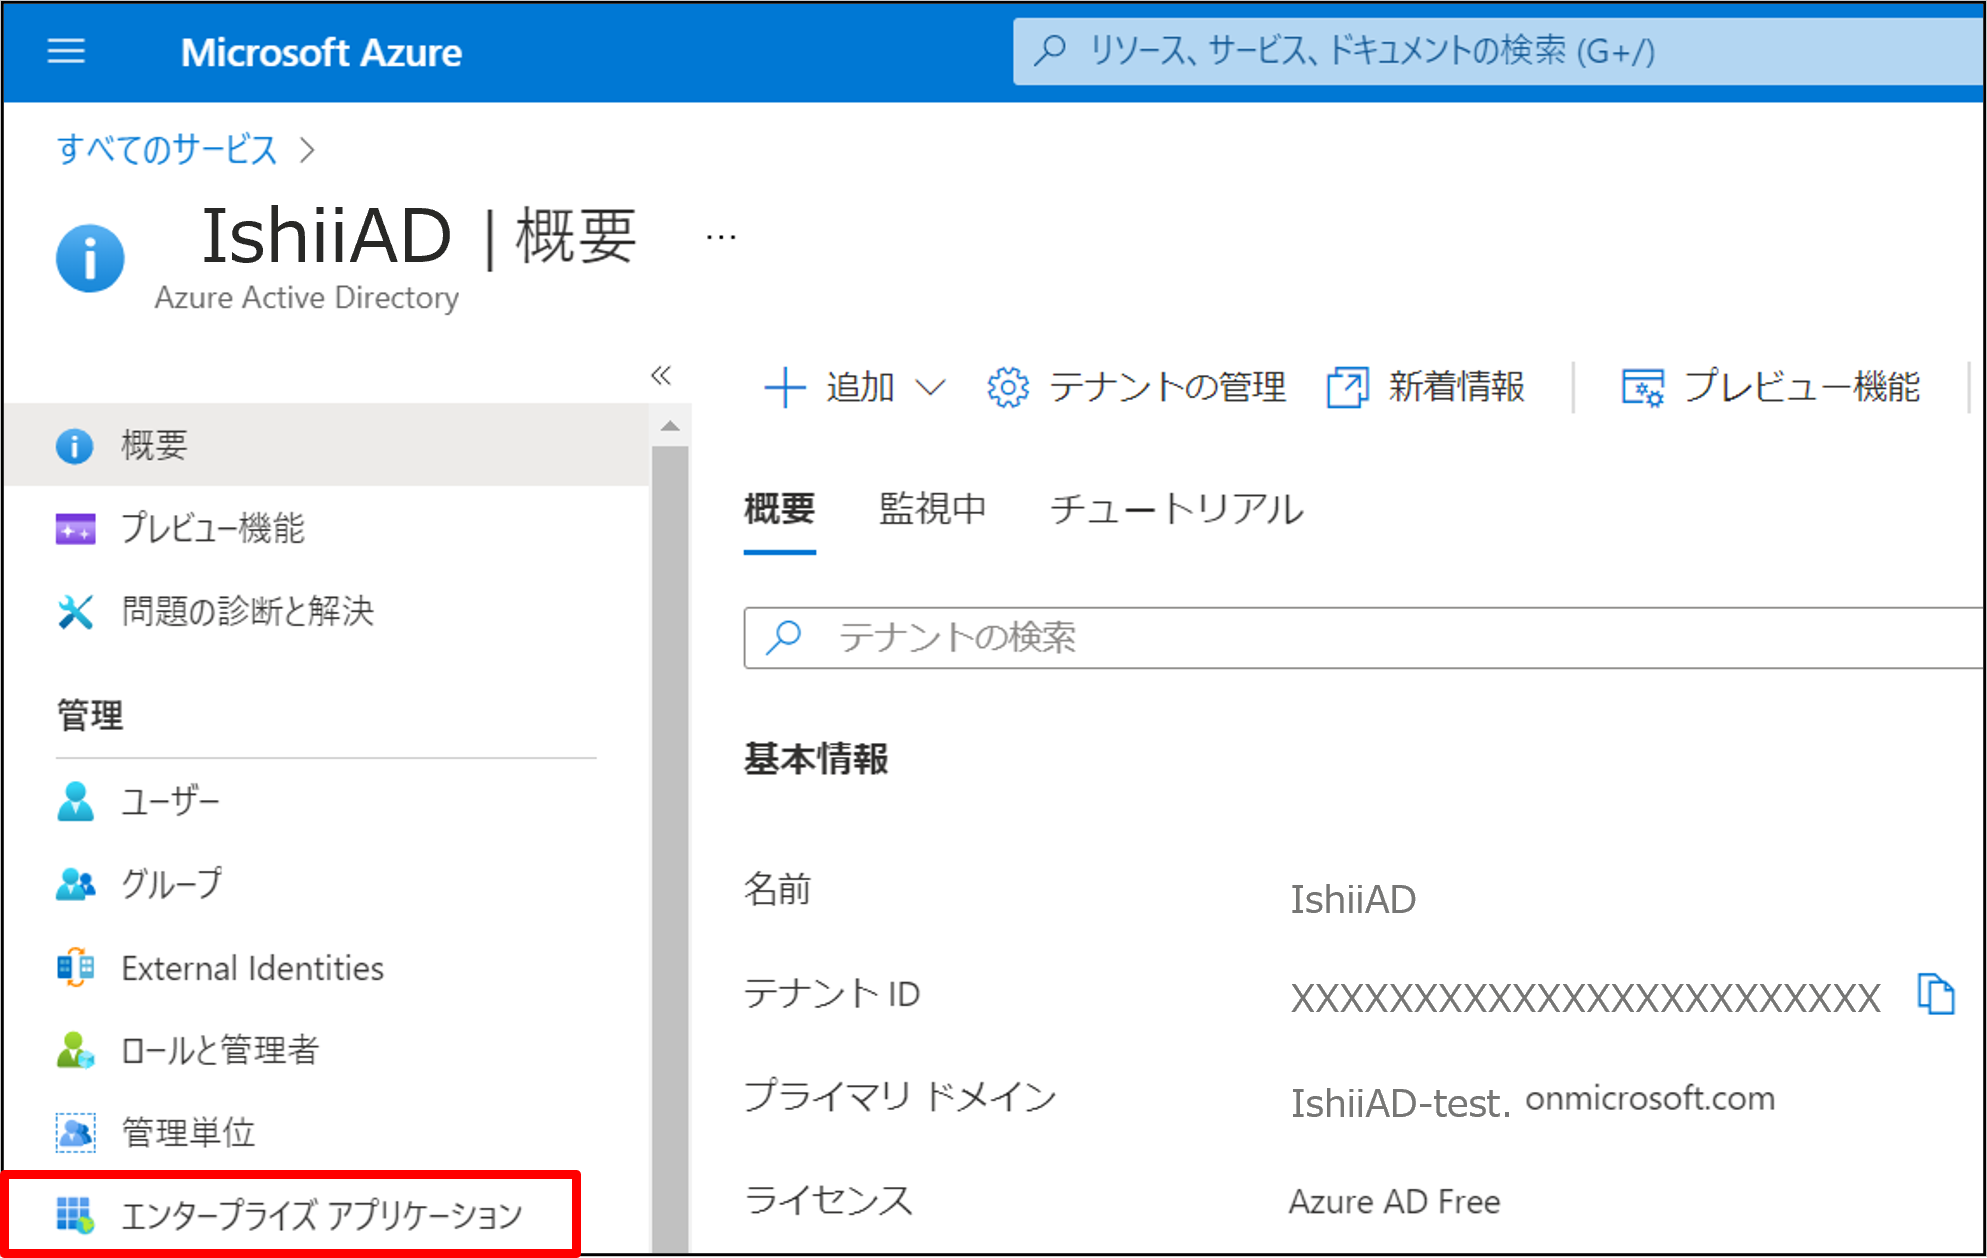Switch to the チュートリアル tab
The height and width of the screenshot is (1258, 1987).
pyautogui.click(x=1176, y=509)
